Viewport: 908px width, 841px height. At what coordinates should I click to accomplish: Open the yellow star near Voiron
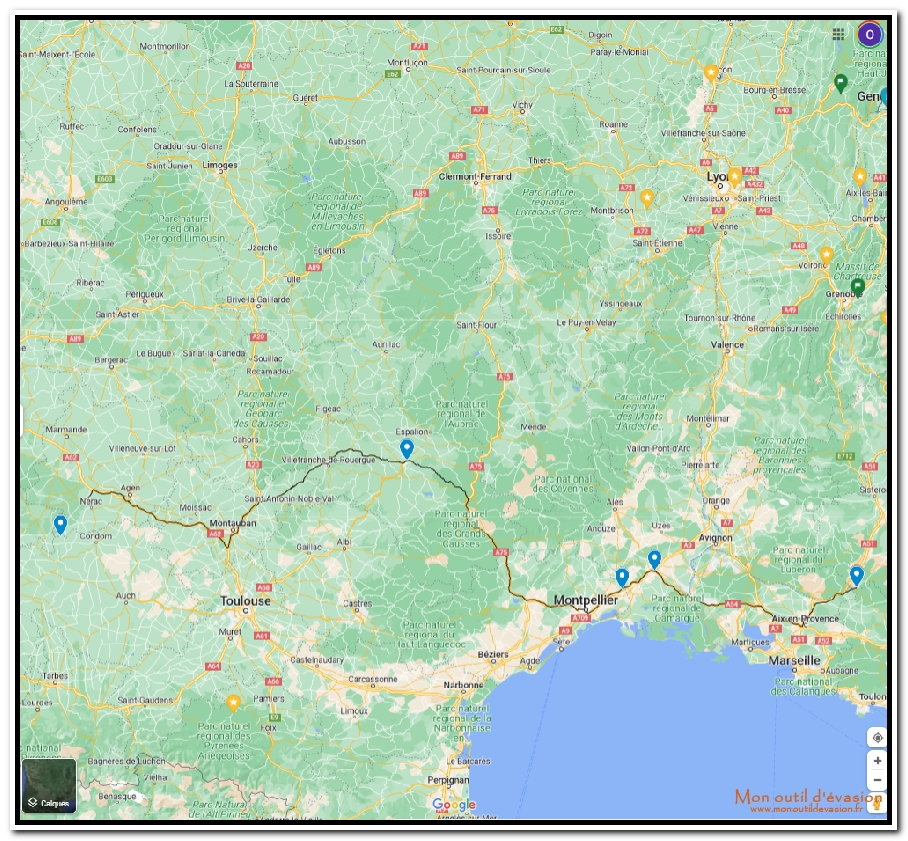826,255
